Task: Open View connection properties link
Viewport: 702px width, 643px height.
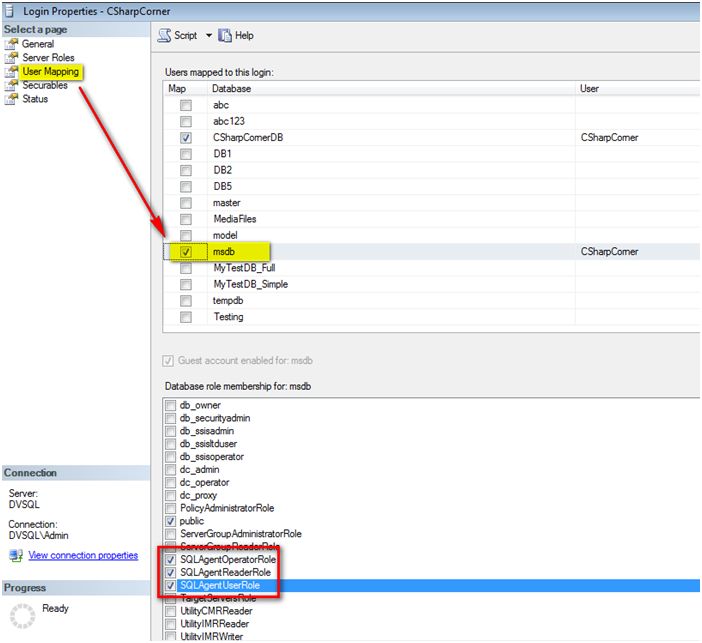Action: tap(83, 556)
